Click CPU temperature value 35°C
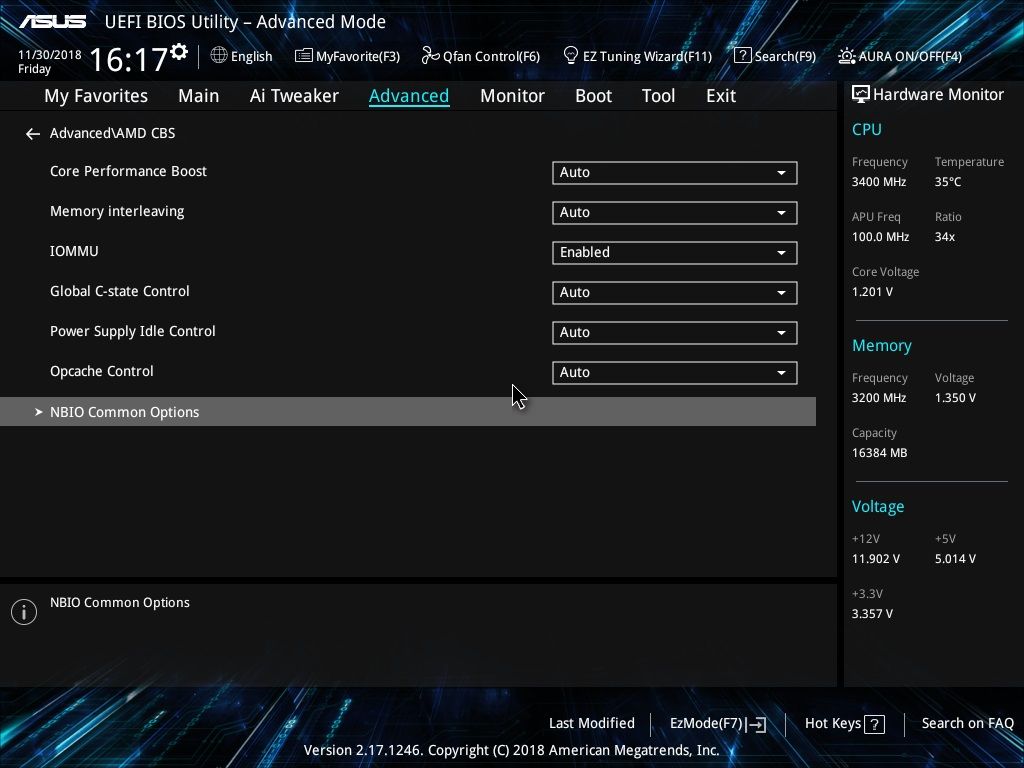1024x768 pixels. pos(948,182)
